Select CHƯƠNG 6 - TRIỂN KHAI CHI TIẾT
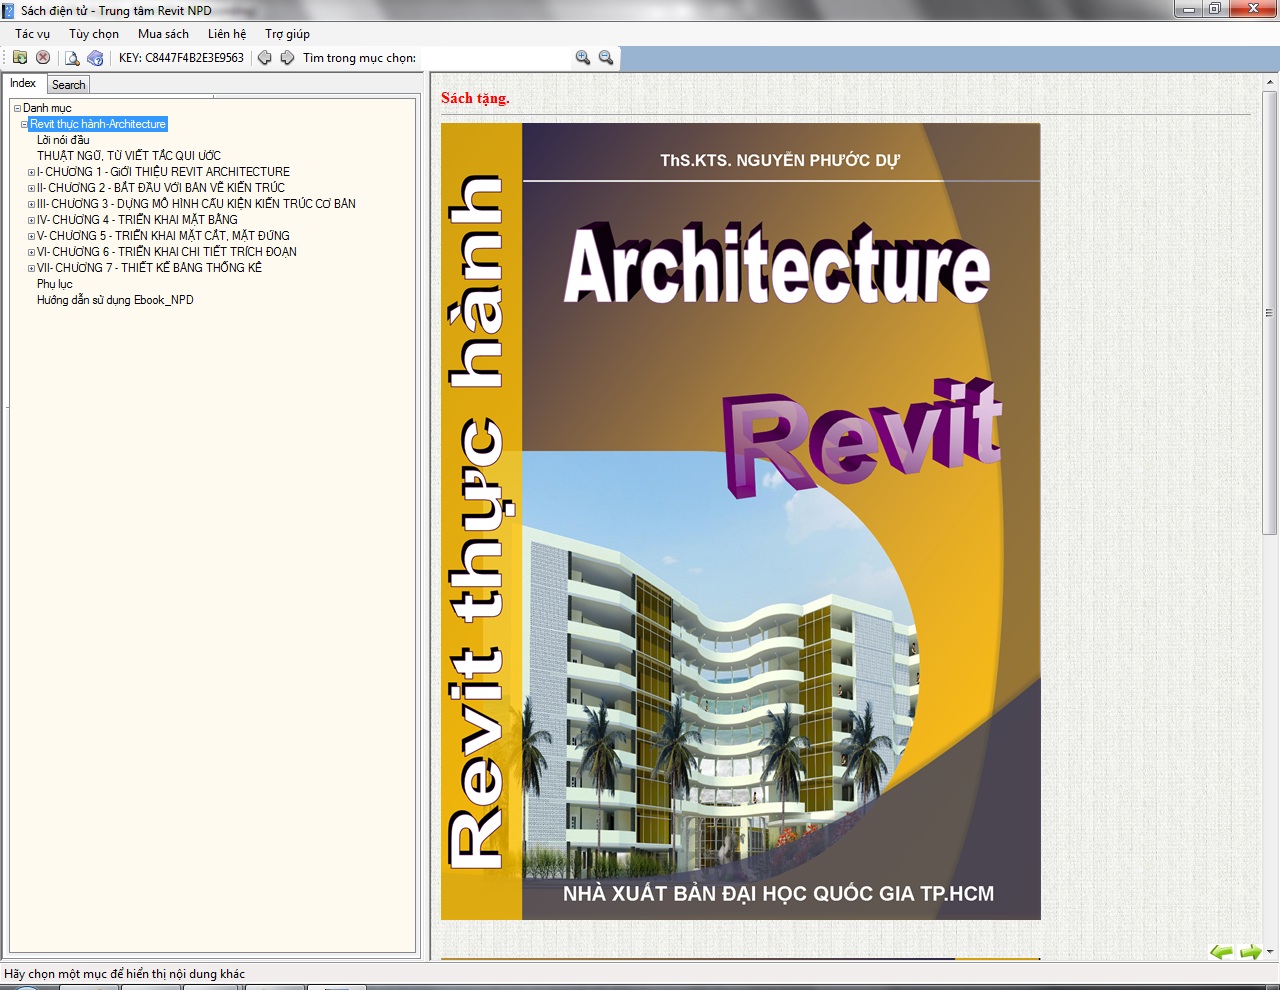Viewport: 1280px width, 990px height. pyautogui.click(x=167, y=252)
